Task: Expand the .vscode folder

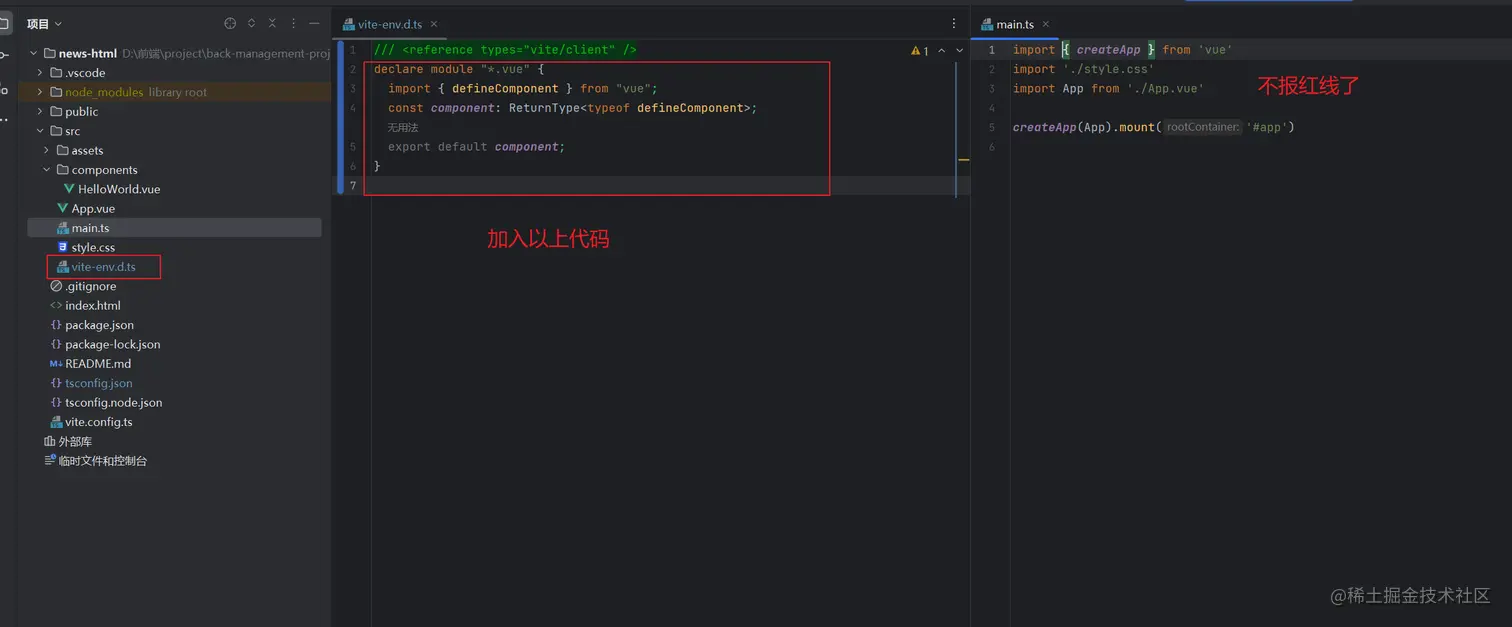Action: point(40,73)
